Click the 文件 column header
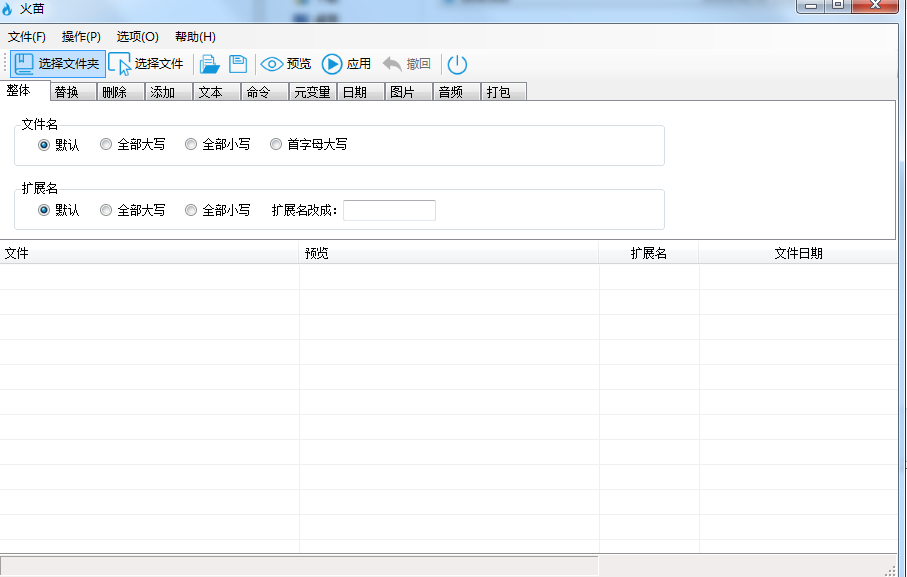This screenshot has height=577, width=907. (x=149, y=253)
